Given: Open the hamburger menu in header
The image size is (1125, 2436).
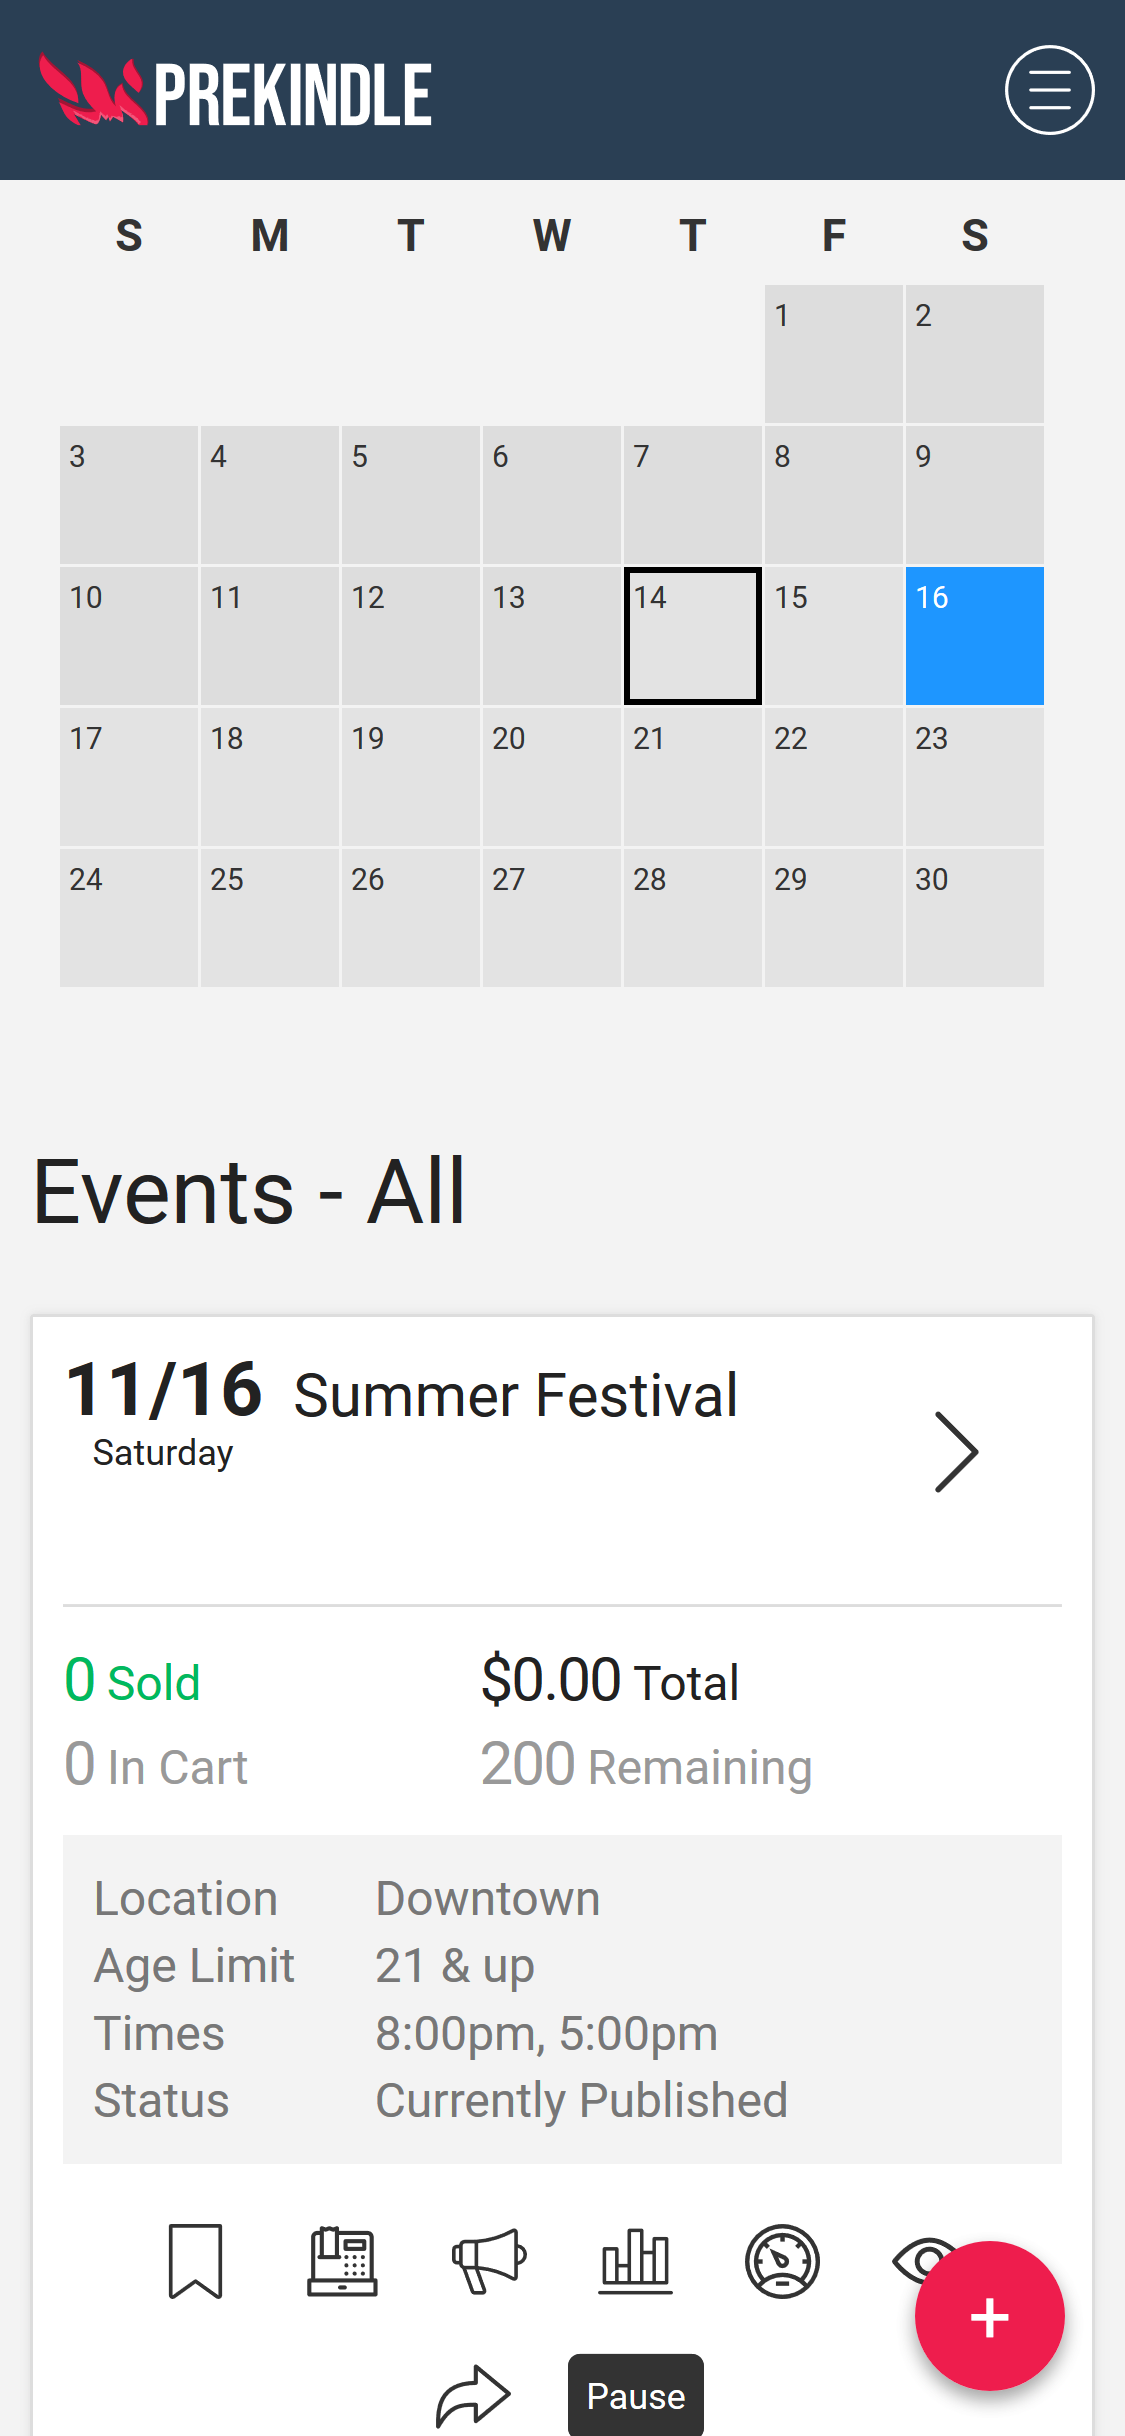Looking at the screenshot, I should point(1049,90).
